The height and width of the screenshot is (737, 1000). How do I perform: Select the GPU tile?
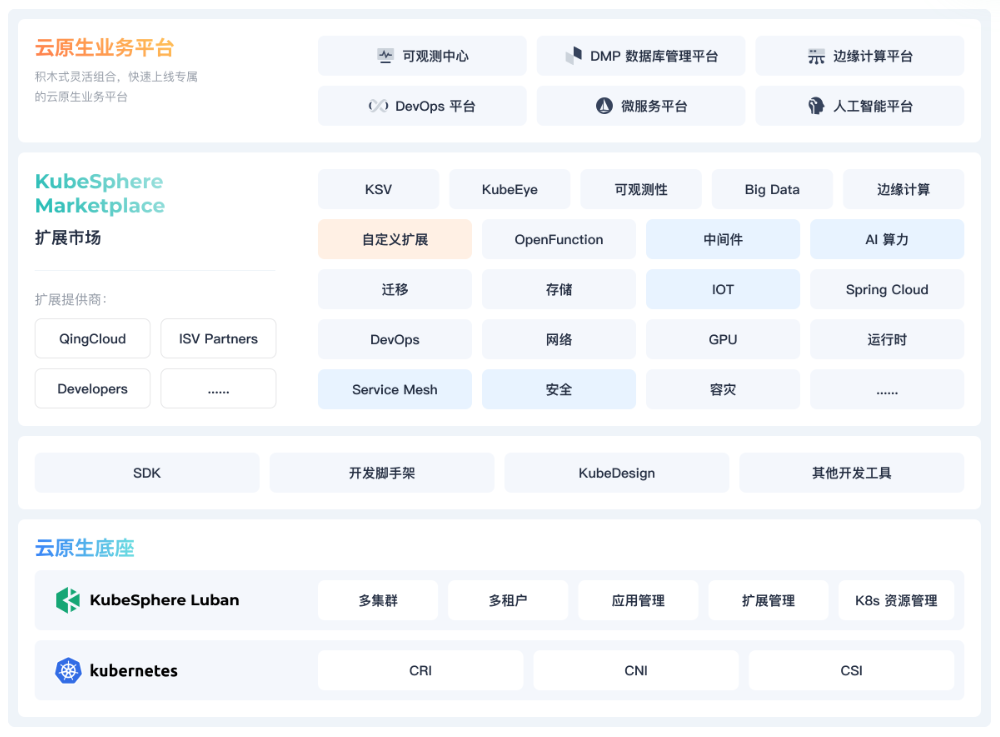click(723, 339)
